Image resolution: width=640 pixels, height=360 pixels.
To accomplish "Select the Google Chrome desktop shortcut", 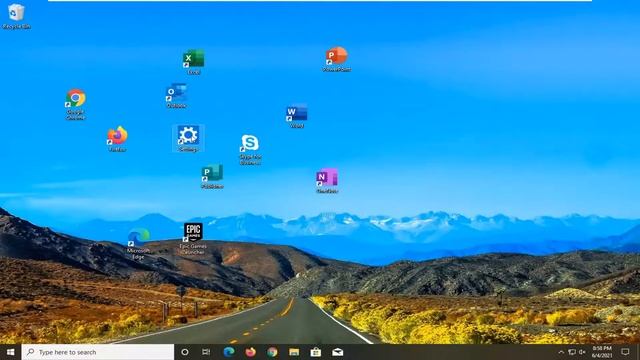I will pyautogui.click(x=76, y=104).
